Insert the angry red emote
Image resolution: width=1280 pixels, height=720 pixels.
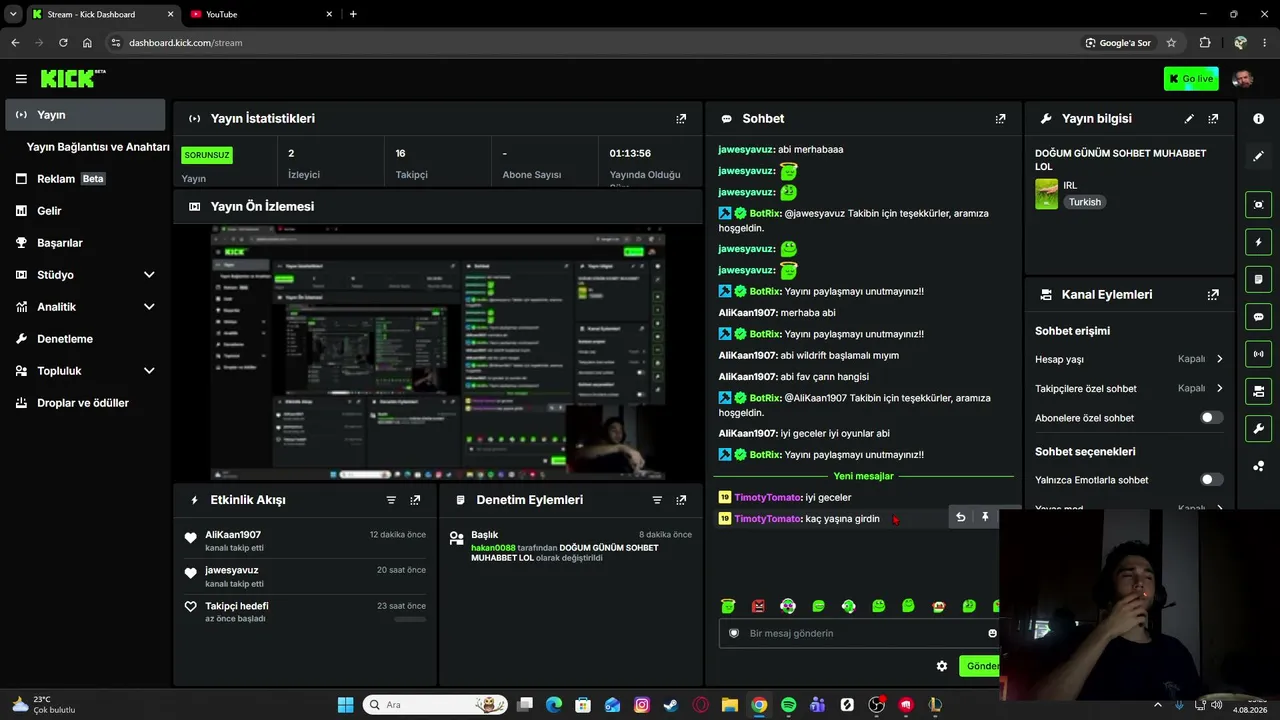point(758,606)
